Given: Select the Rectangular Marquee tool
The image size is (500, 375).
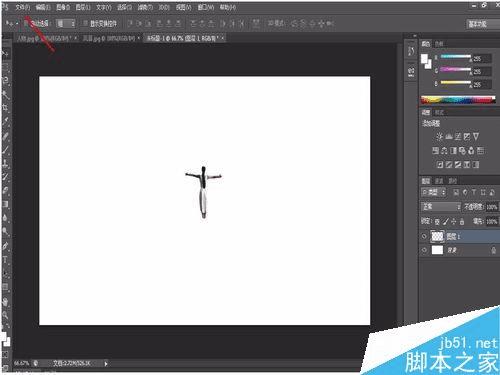Looking at the screenshot, I should click(5, 68).
